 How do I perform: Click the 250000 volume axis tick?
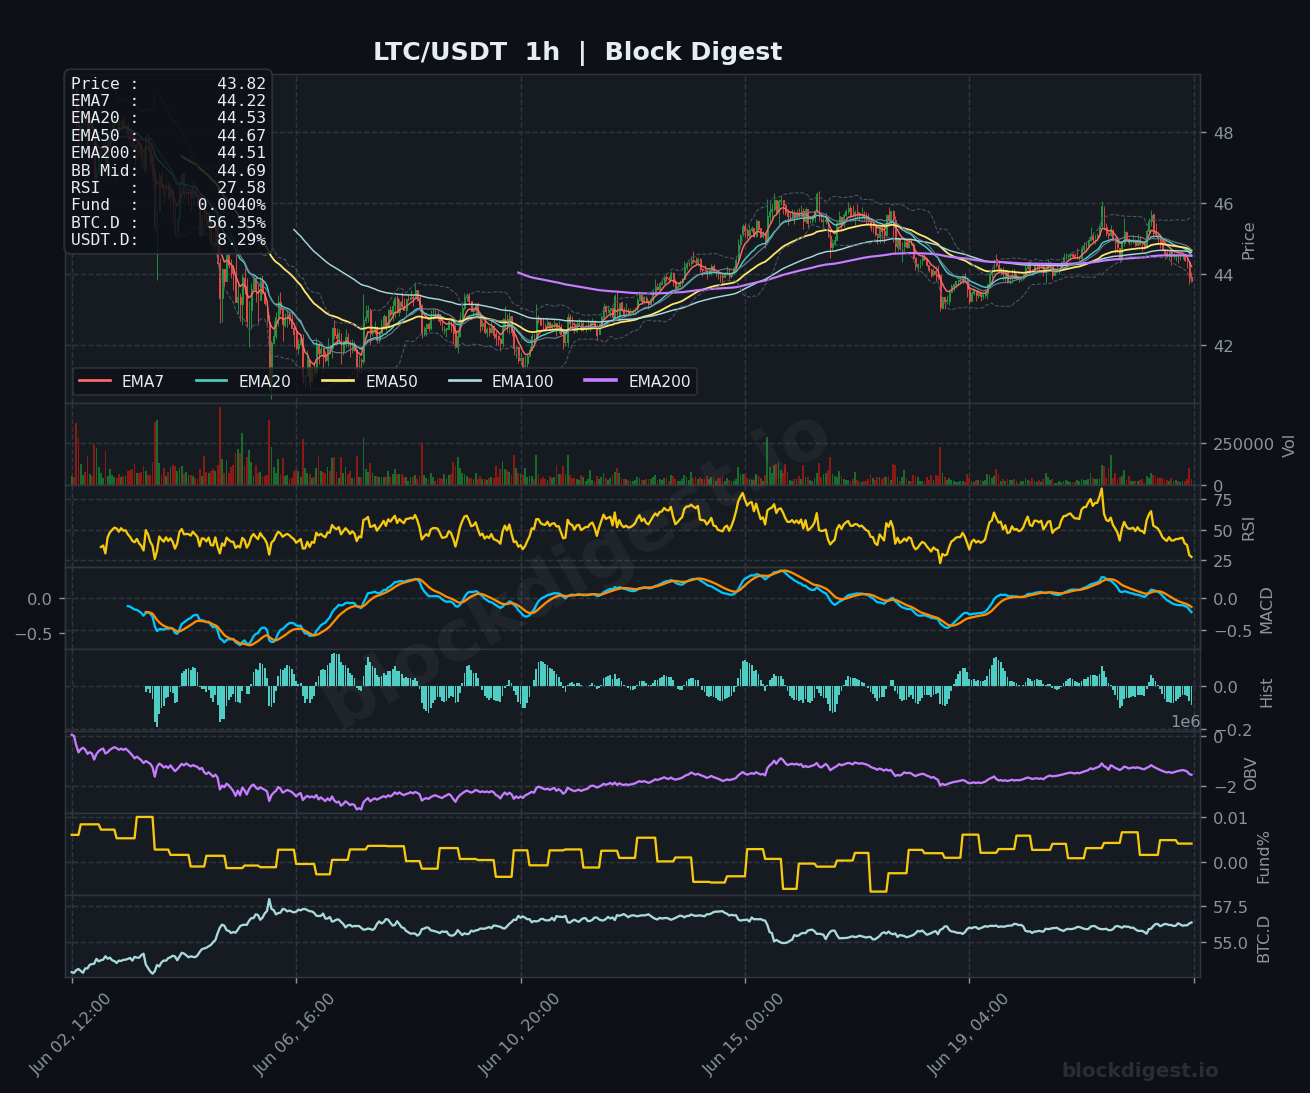[x=1243, y=444]
